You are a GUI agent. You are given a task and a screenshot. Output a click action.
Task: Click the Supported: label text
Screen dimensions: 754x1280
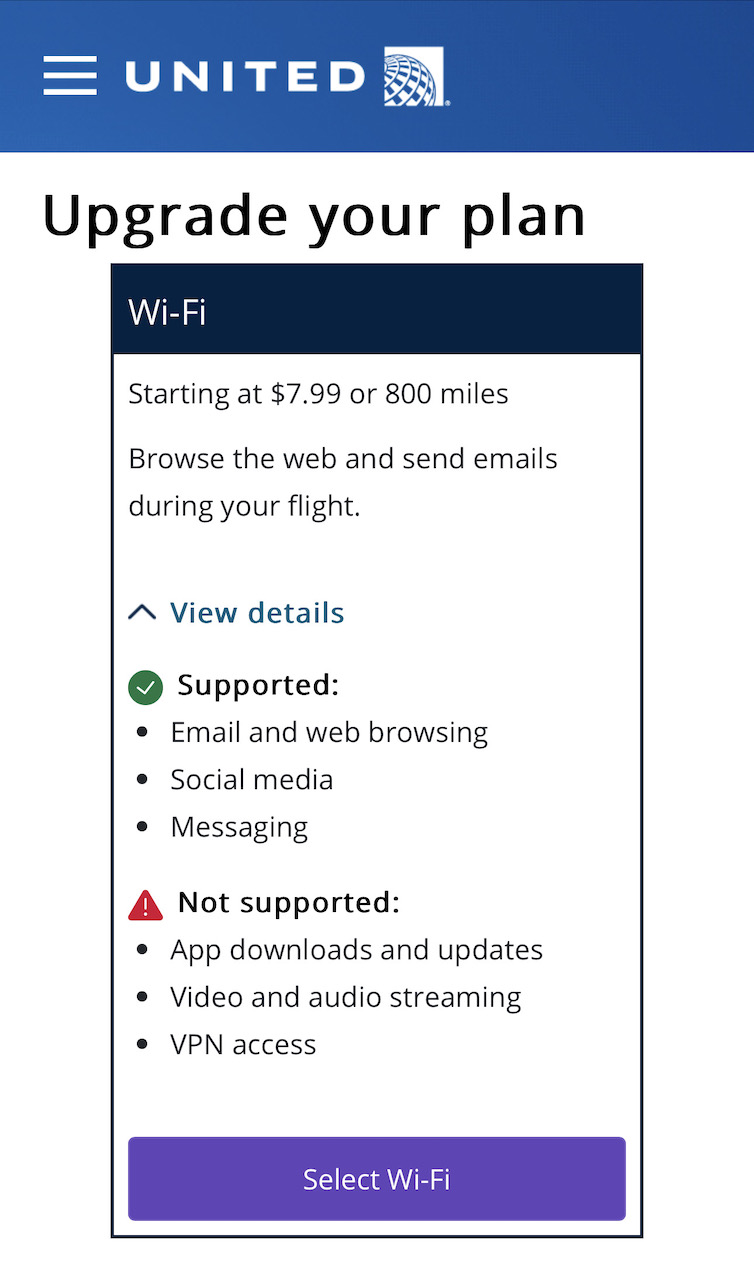pyautogui.click(x=258, y=686)
